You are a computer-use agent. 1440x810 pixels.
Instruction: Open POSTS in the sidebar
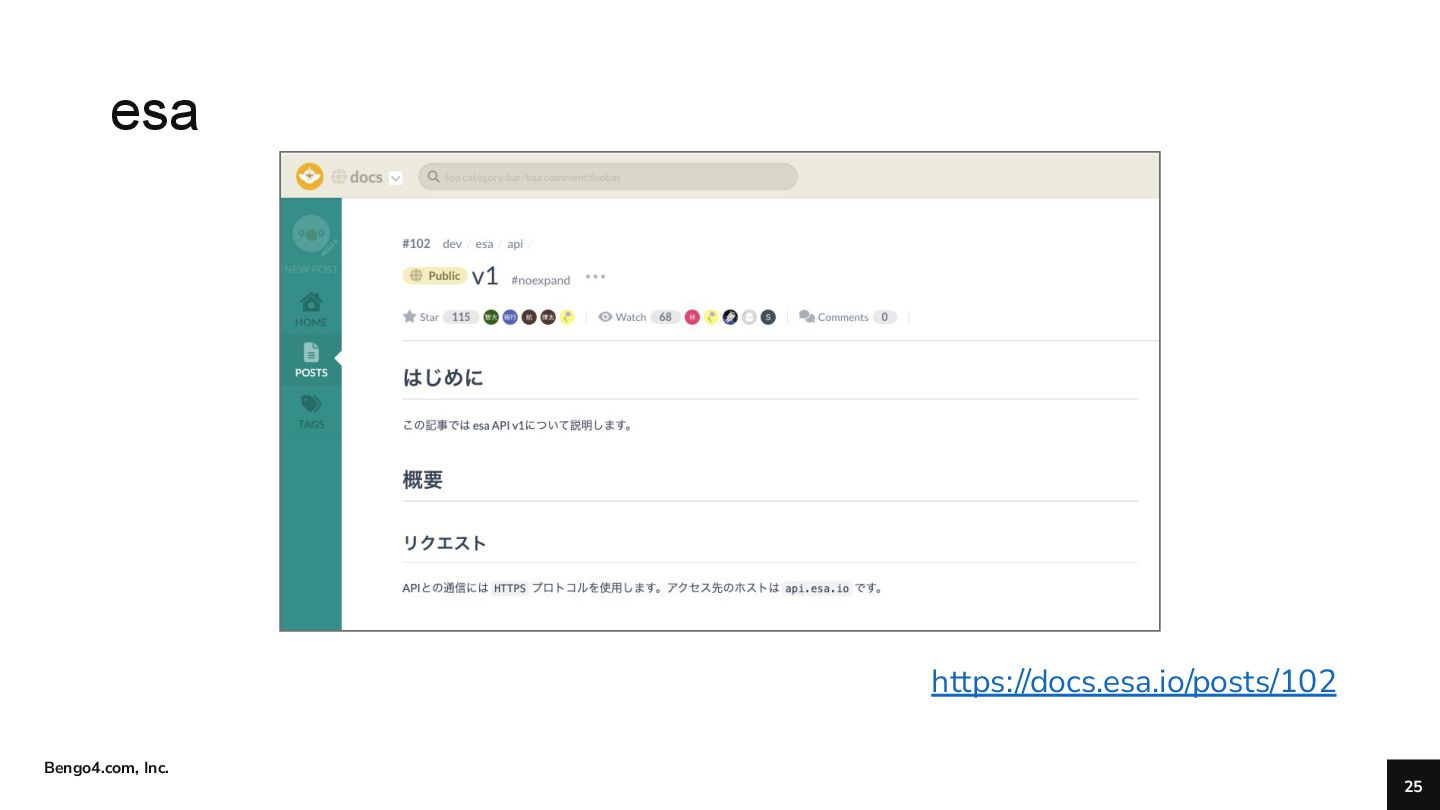coord(311,360)
